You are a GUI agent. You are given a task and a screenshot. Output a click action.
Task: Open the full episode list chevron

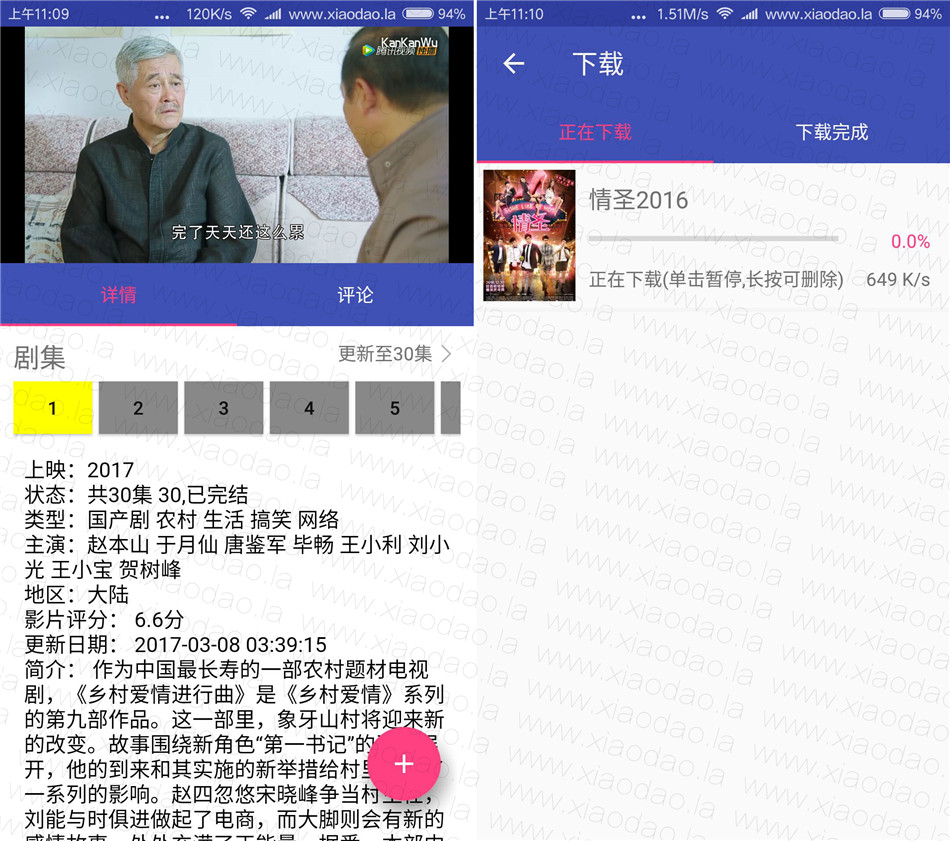[447, 353]
